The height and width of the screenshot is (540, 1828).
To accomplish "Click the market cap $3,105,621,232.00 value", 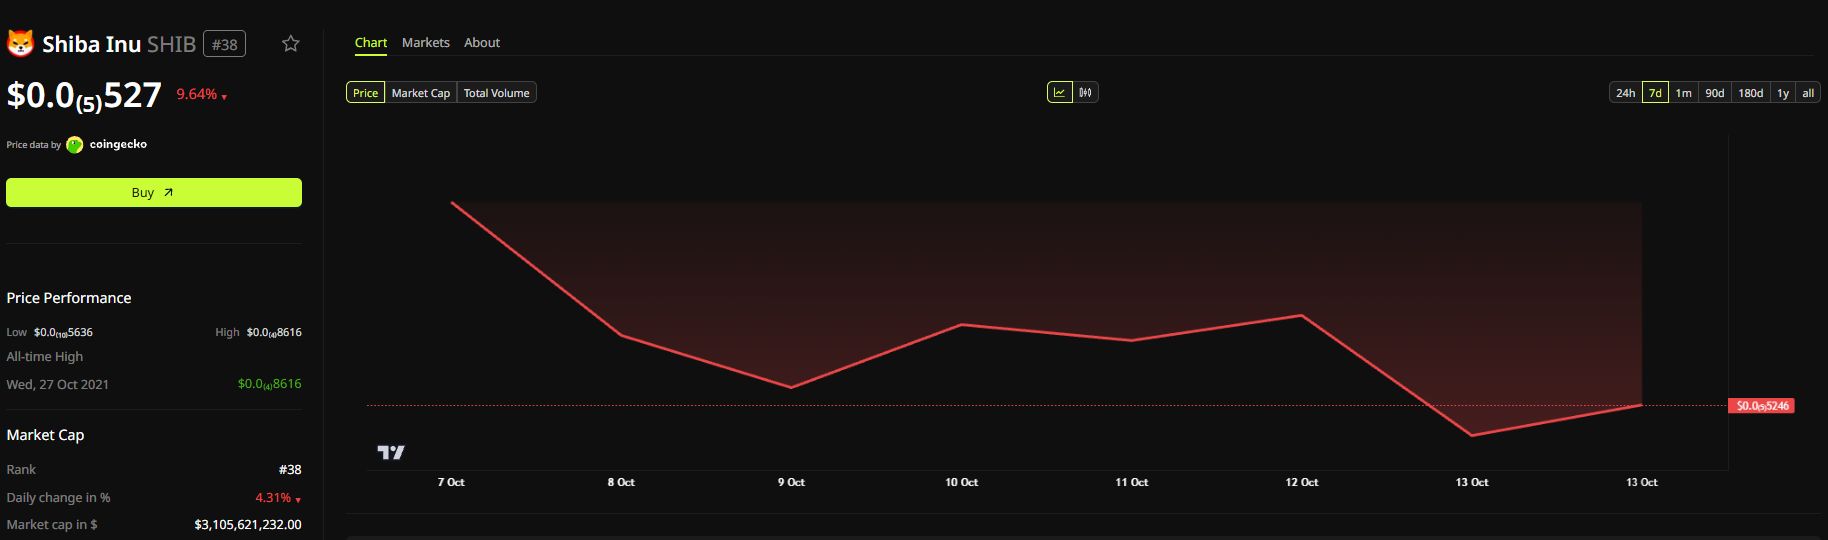I will click(x=248, y=525).
